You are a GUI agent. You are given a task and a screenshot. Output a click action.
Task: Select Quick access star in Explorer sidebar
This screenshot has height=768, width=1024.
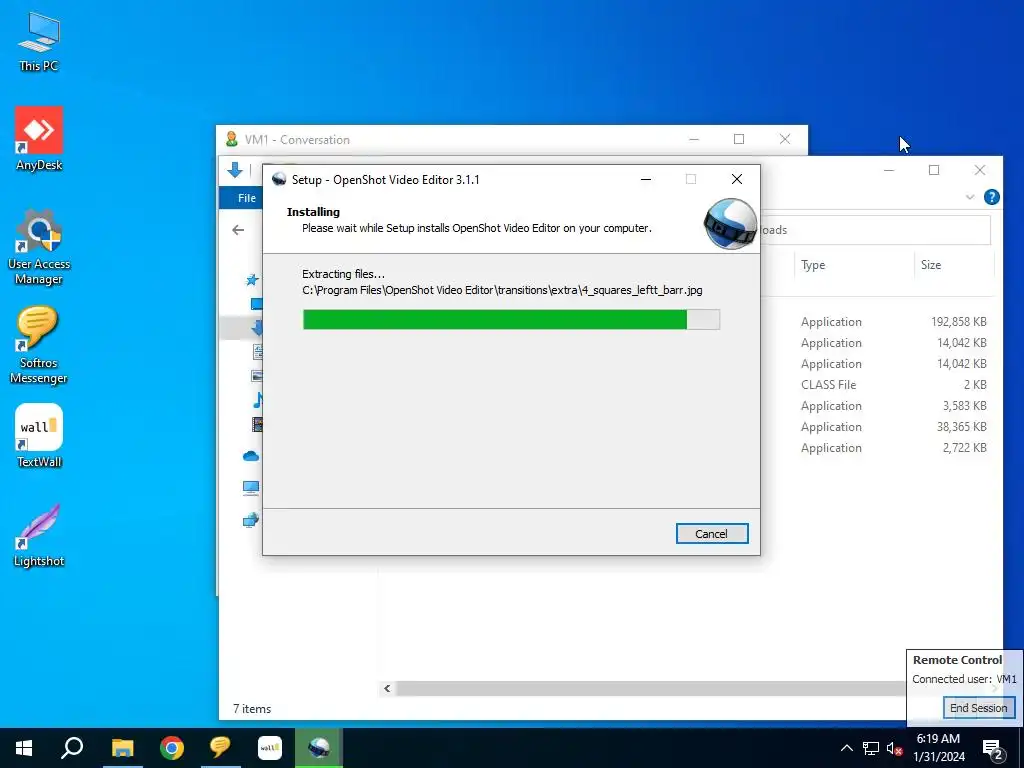click(x=252, y=280)
